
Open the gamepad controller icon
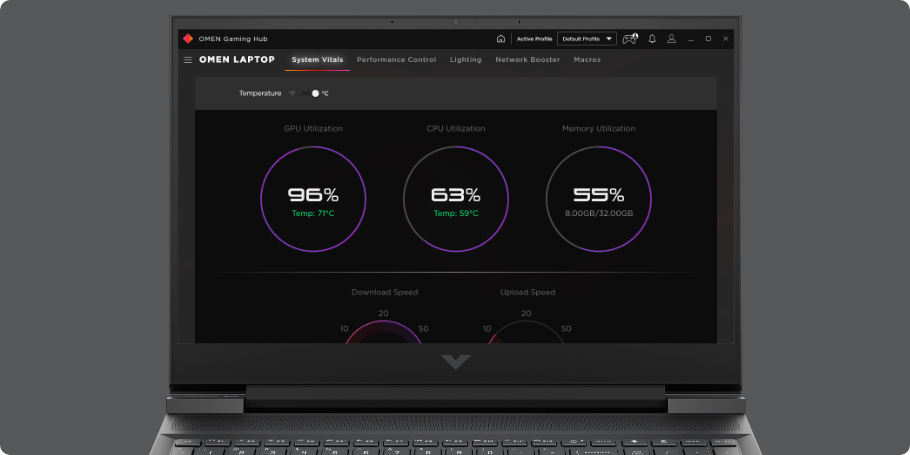click(630, 39)
